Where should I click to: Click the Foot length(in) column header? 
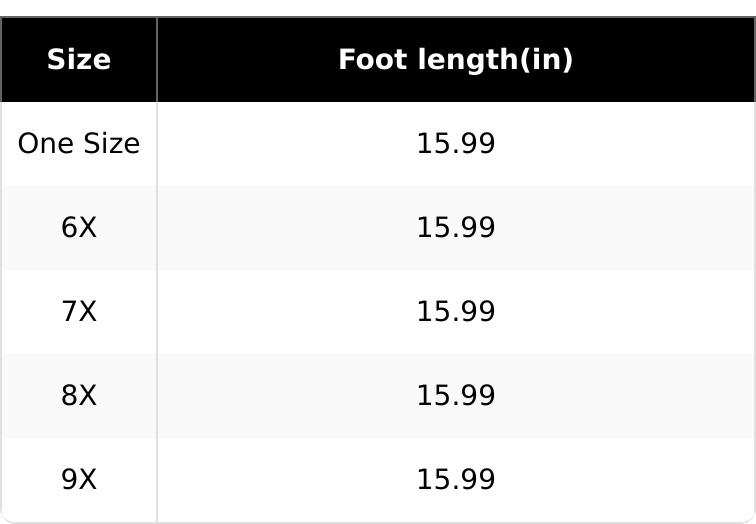(x=455, y=60)
